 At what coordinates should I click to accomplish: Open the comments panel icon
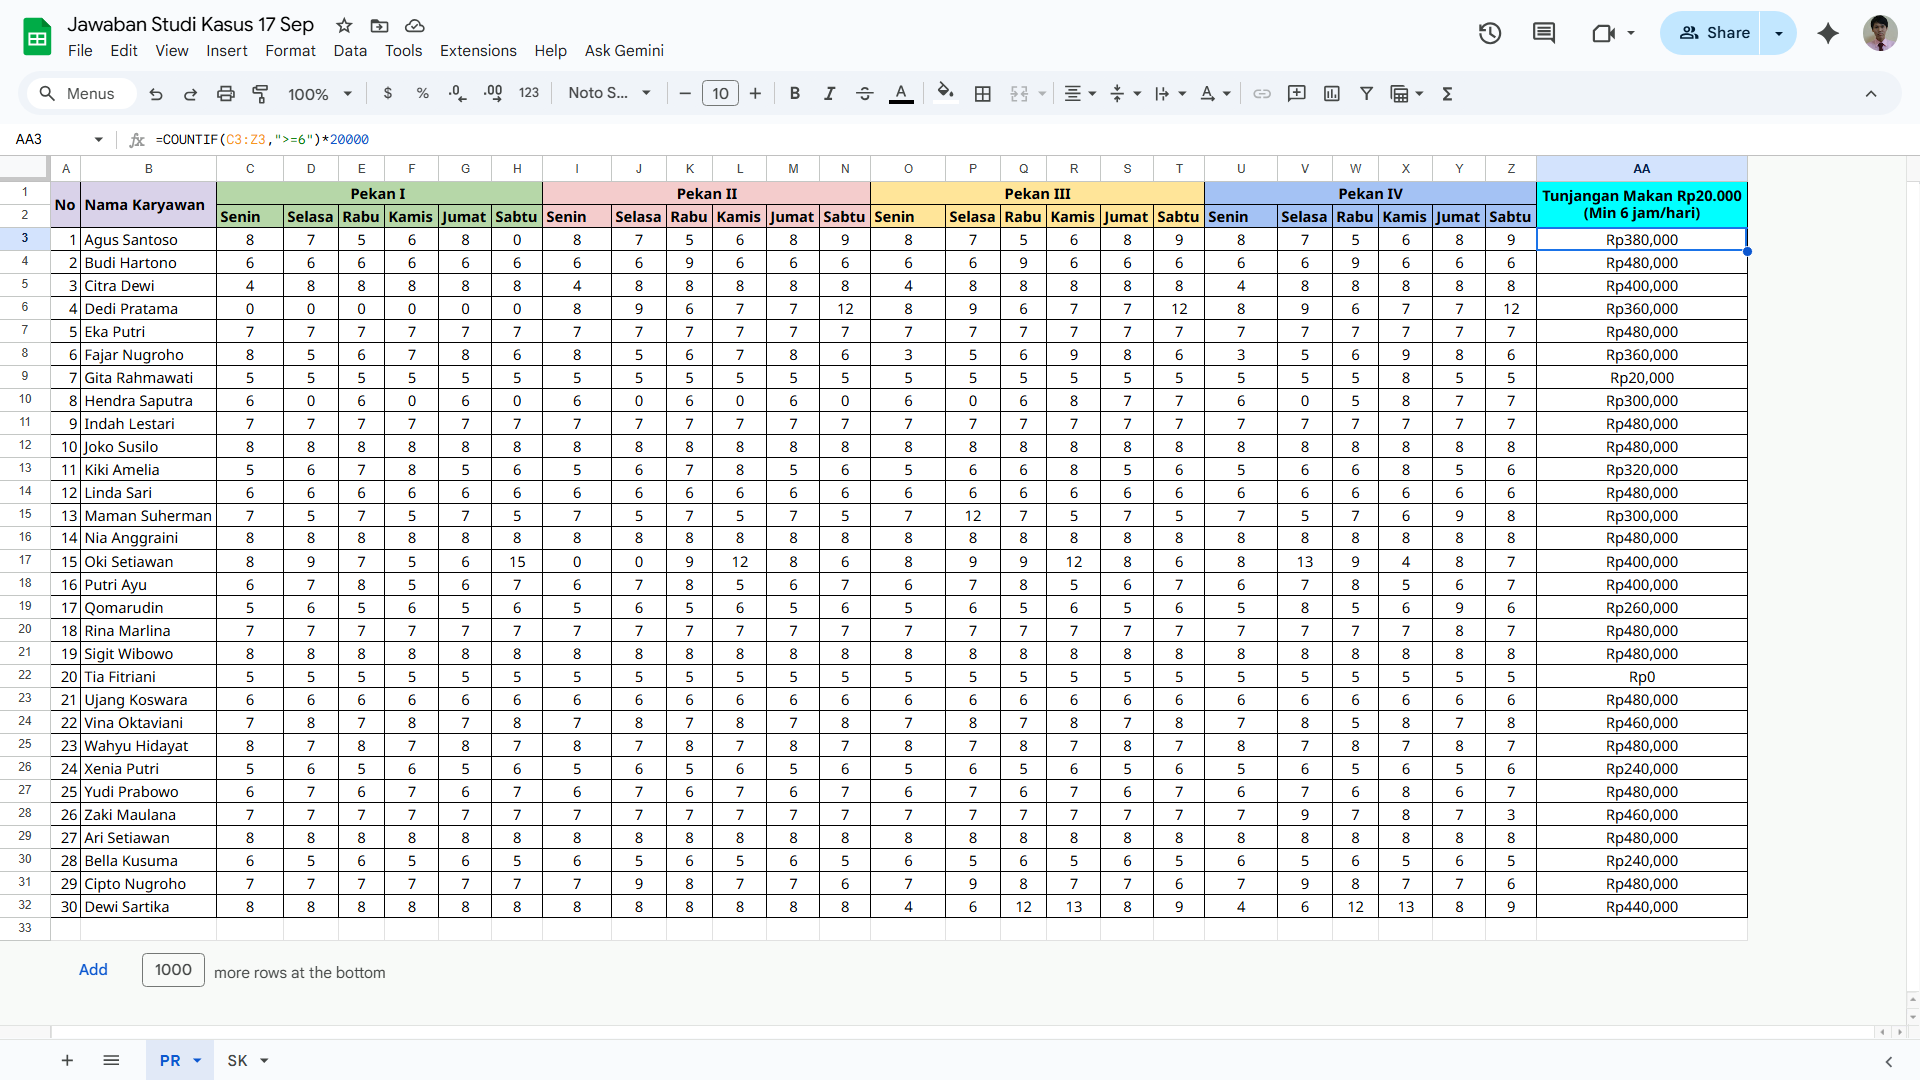(1544, 33)
